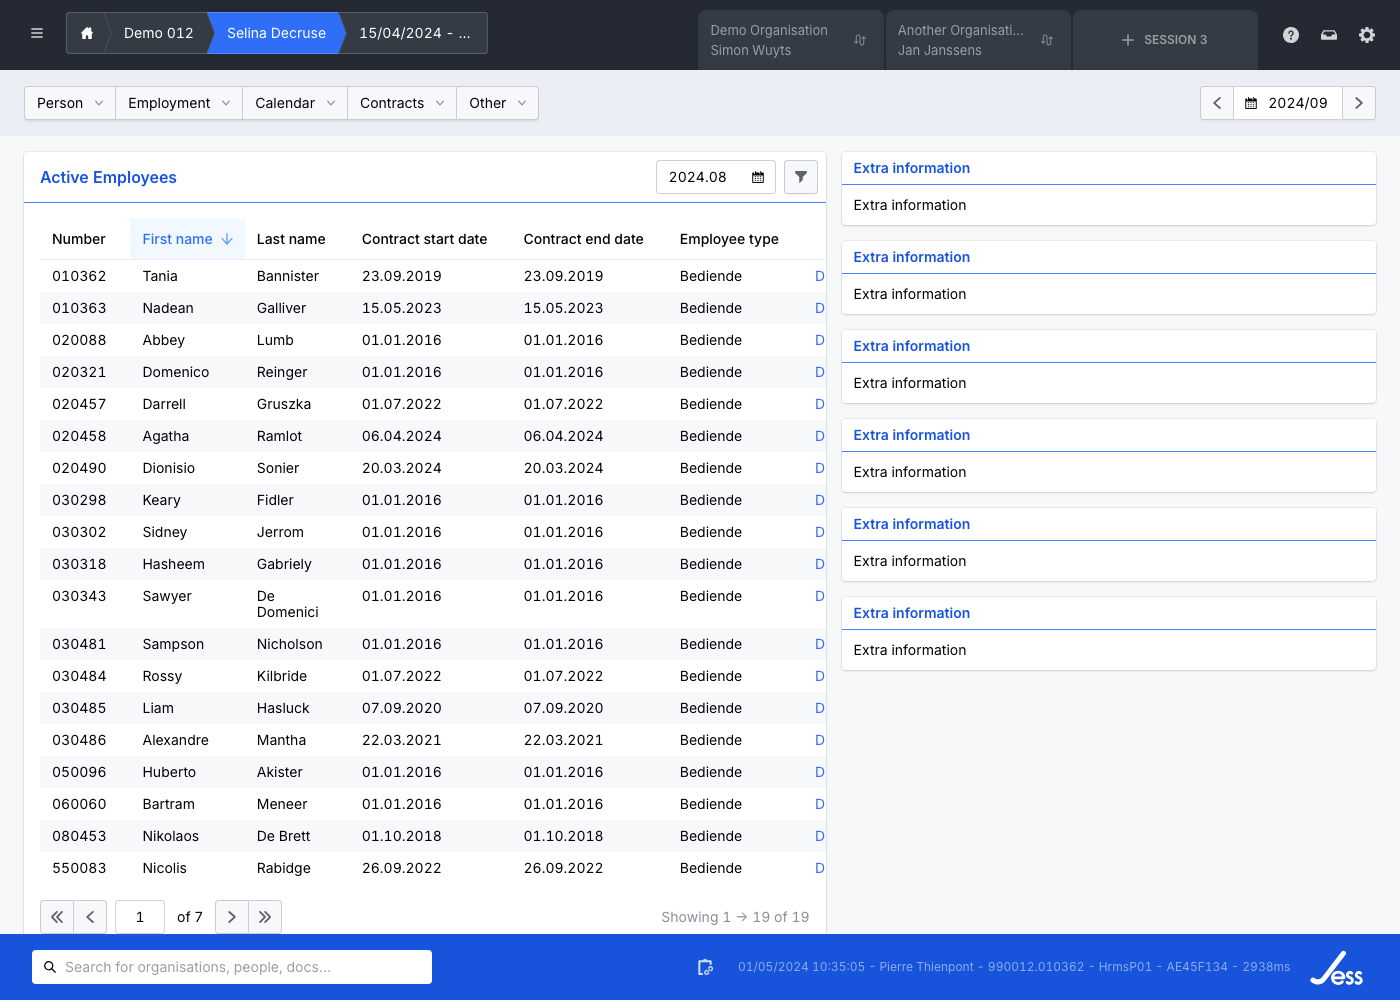Switch the Demo Organisation session icon

pos(860,40)
